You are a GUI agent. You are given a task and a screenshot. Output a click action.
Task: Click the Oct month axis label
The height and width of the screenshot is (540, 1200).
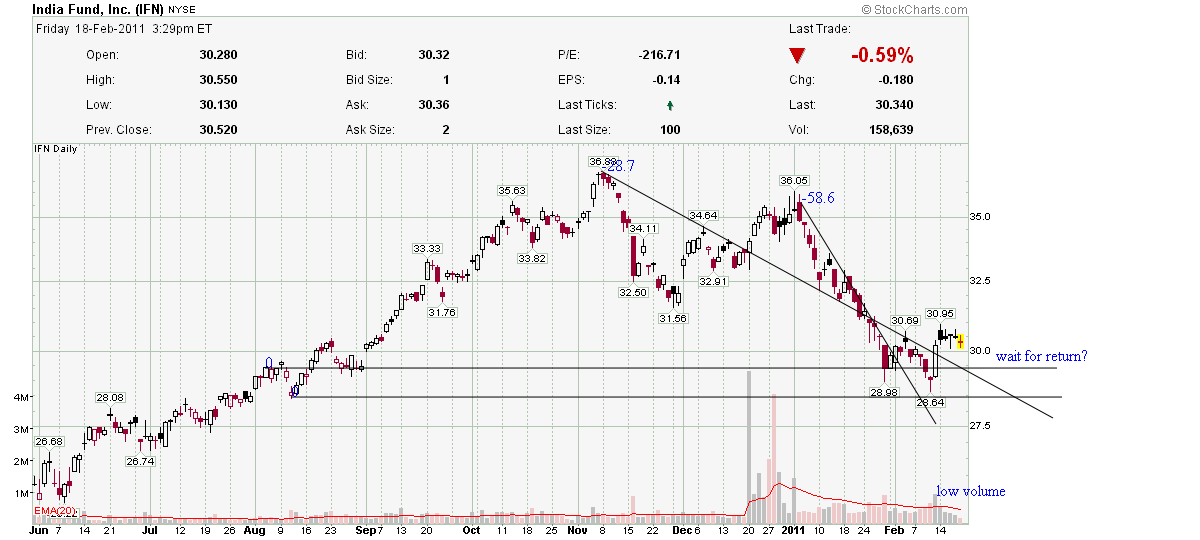470,531
